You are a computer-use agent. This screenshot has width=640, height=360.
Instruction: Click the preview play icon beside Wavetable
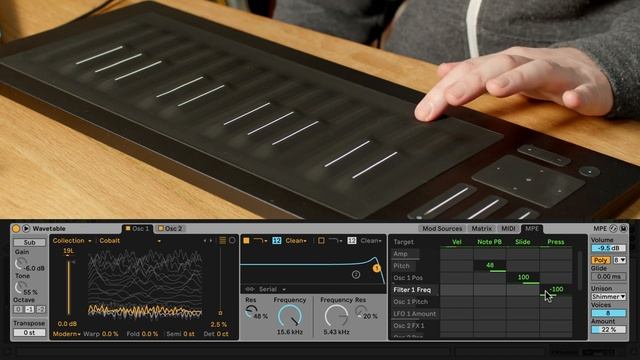[x=26, y=229]
